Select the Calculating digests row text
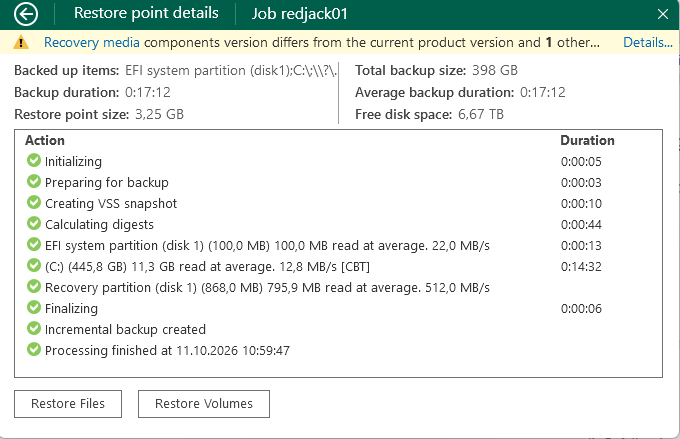Viewport: 680px width, 439px height. (x=99, y=225)
